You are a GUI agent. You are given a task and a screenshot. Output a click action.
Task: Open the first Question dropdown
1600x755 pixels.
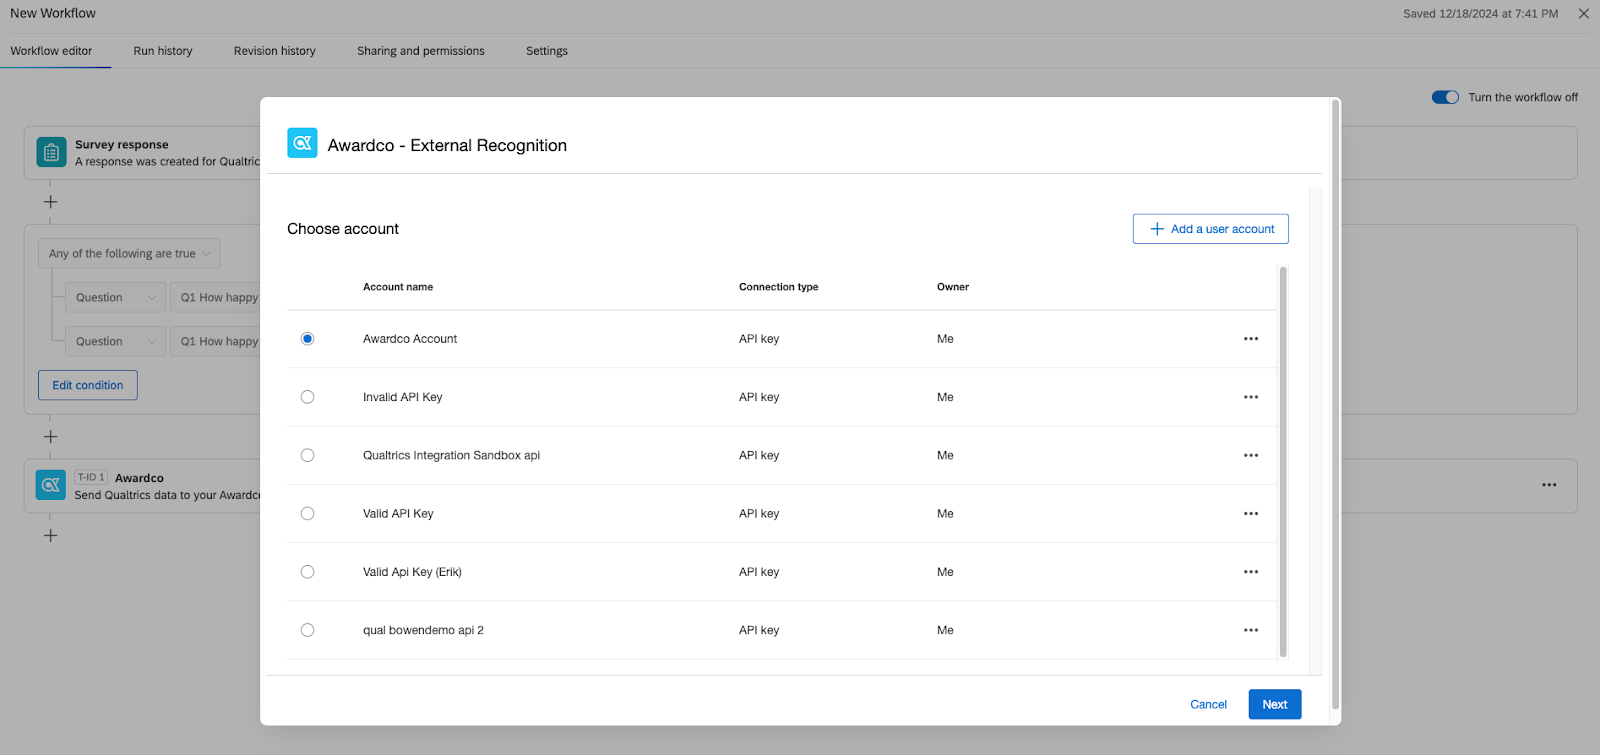pyautogui.click(x=115, y=298)
